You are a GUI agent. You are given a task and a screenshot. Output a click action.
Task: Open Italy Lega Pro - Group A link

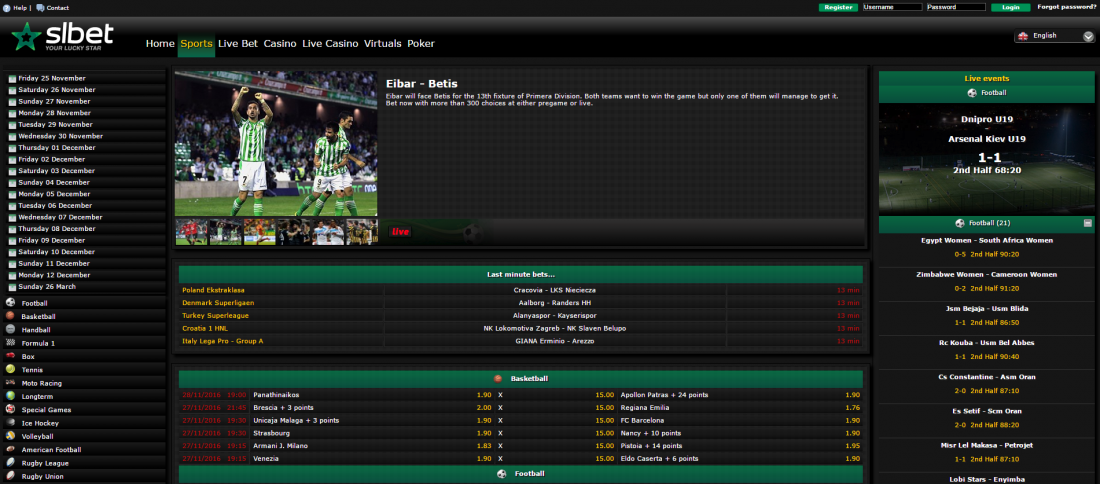coord(223,341)
